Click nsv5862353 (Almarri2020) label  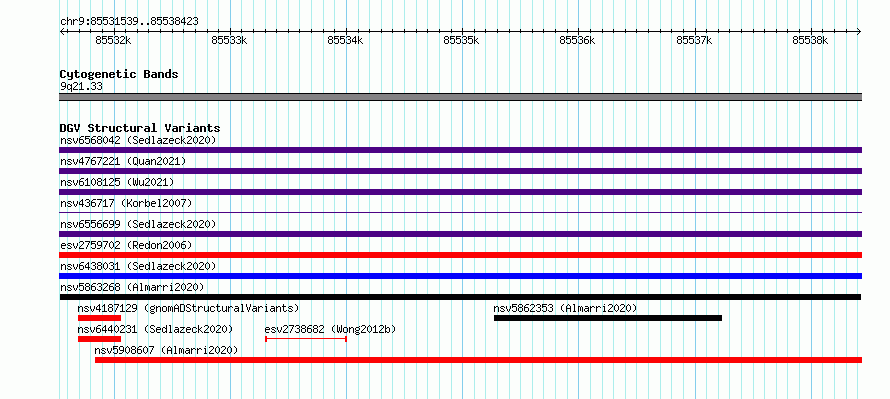coord(565,308)
